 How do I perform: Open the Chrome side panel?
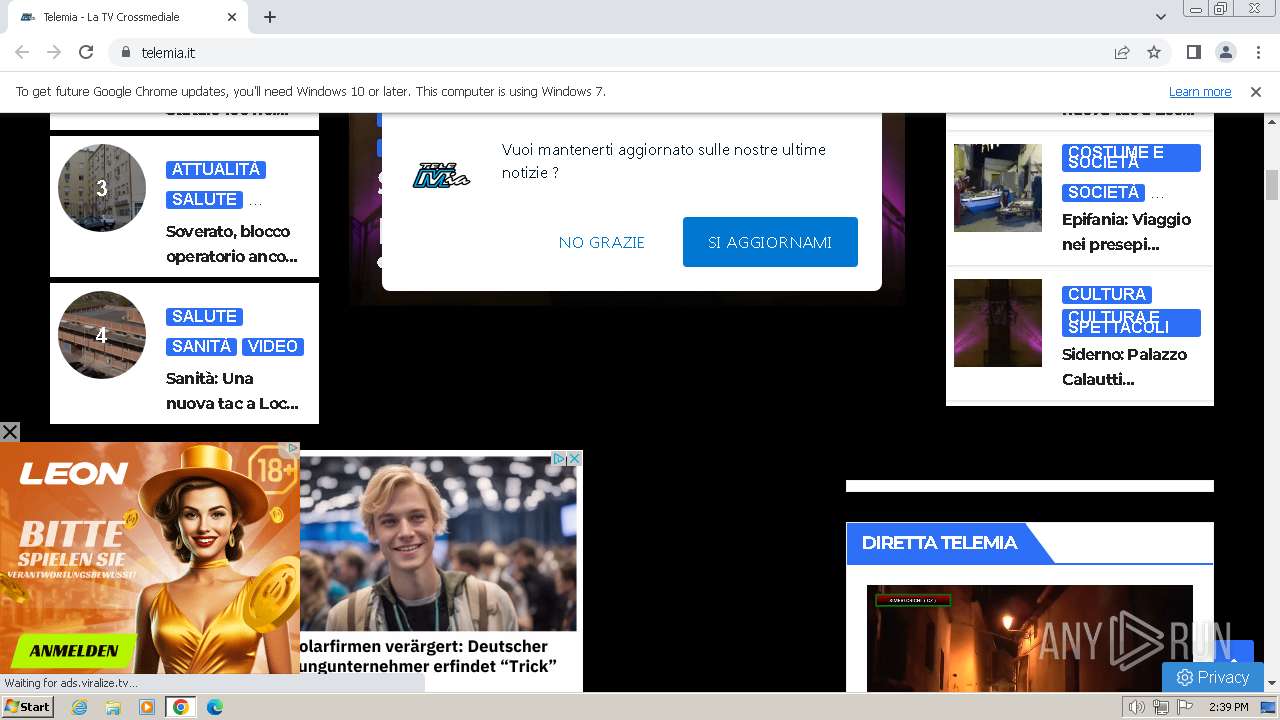coord(1193,52)
